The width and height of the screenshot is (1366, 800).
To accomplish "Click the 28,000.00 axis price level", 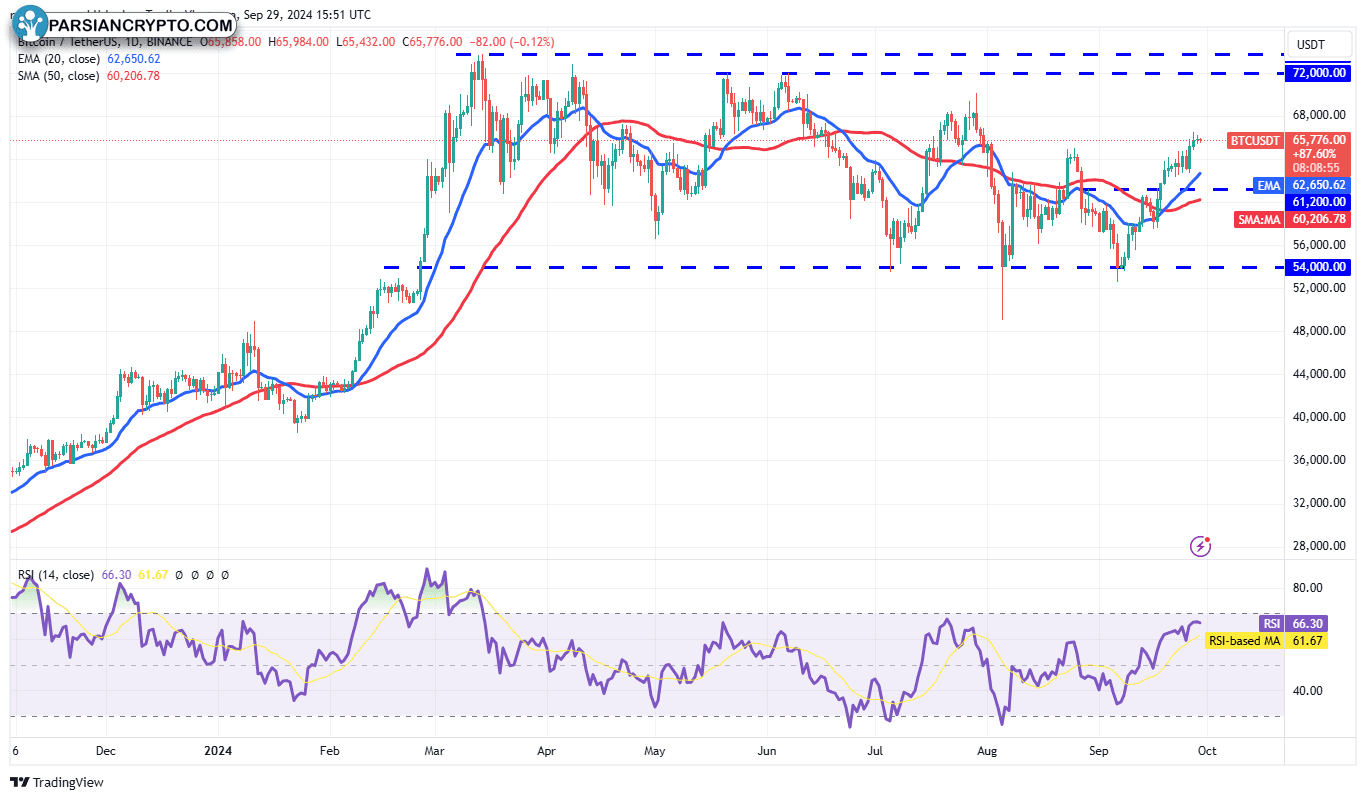I will (x=1319, y=546).
